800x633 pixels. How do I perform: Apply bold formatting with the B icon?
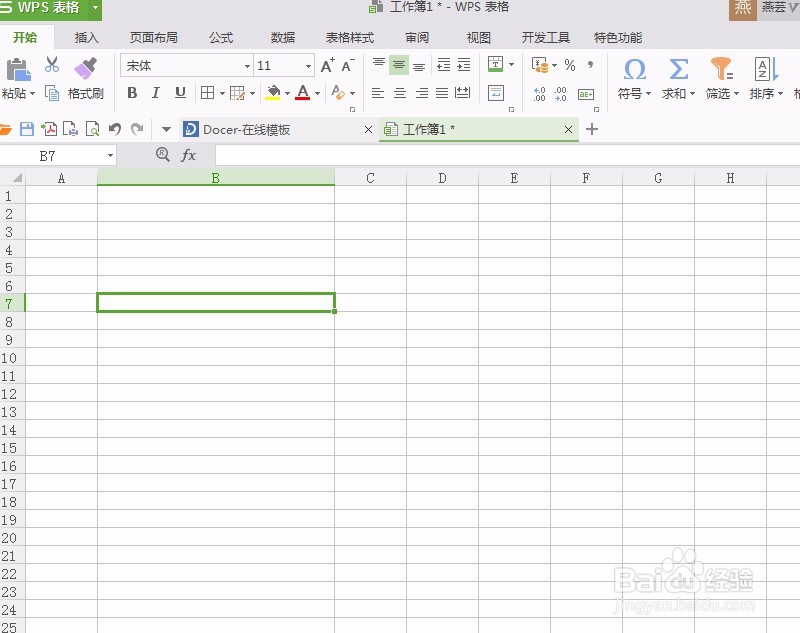[132, 93]
